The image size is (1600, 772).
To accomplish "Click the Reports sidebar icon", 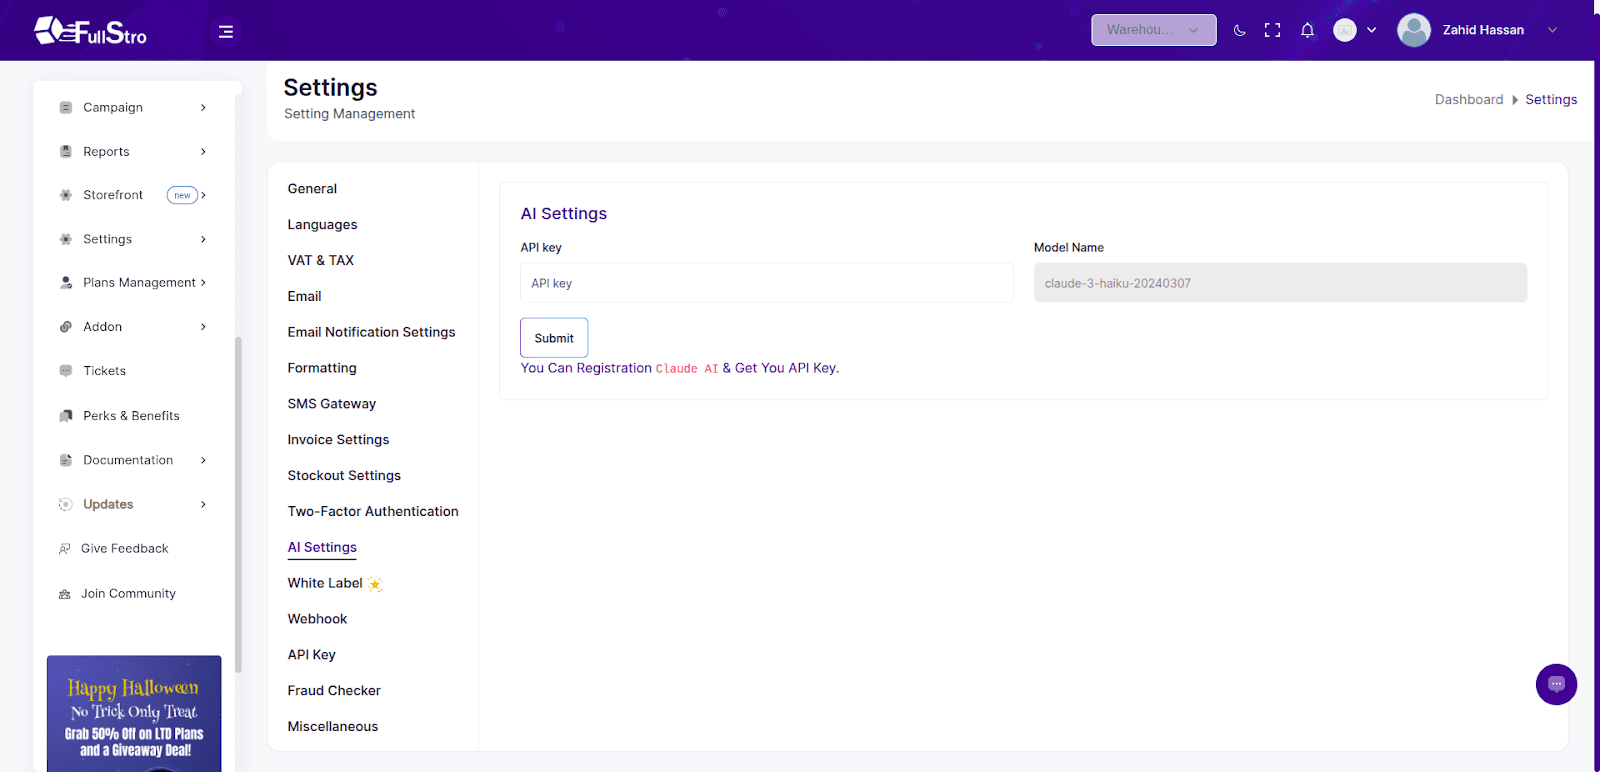I will tap(66, 152).
